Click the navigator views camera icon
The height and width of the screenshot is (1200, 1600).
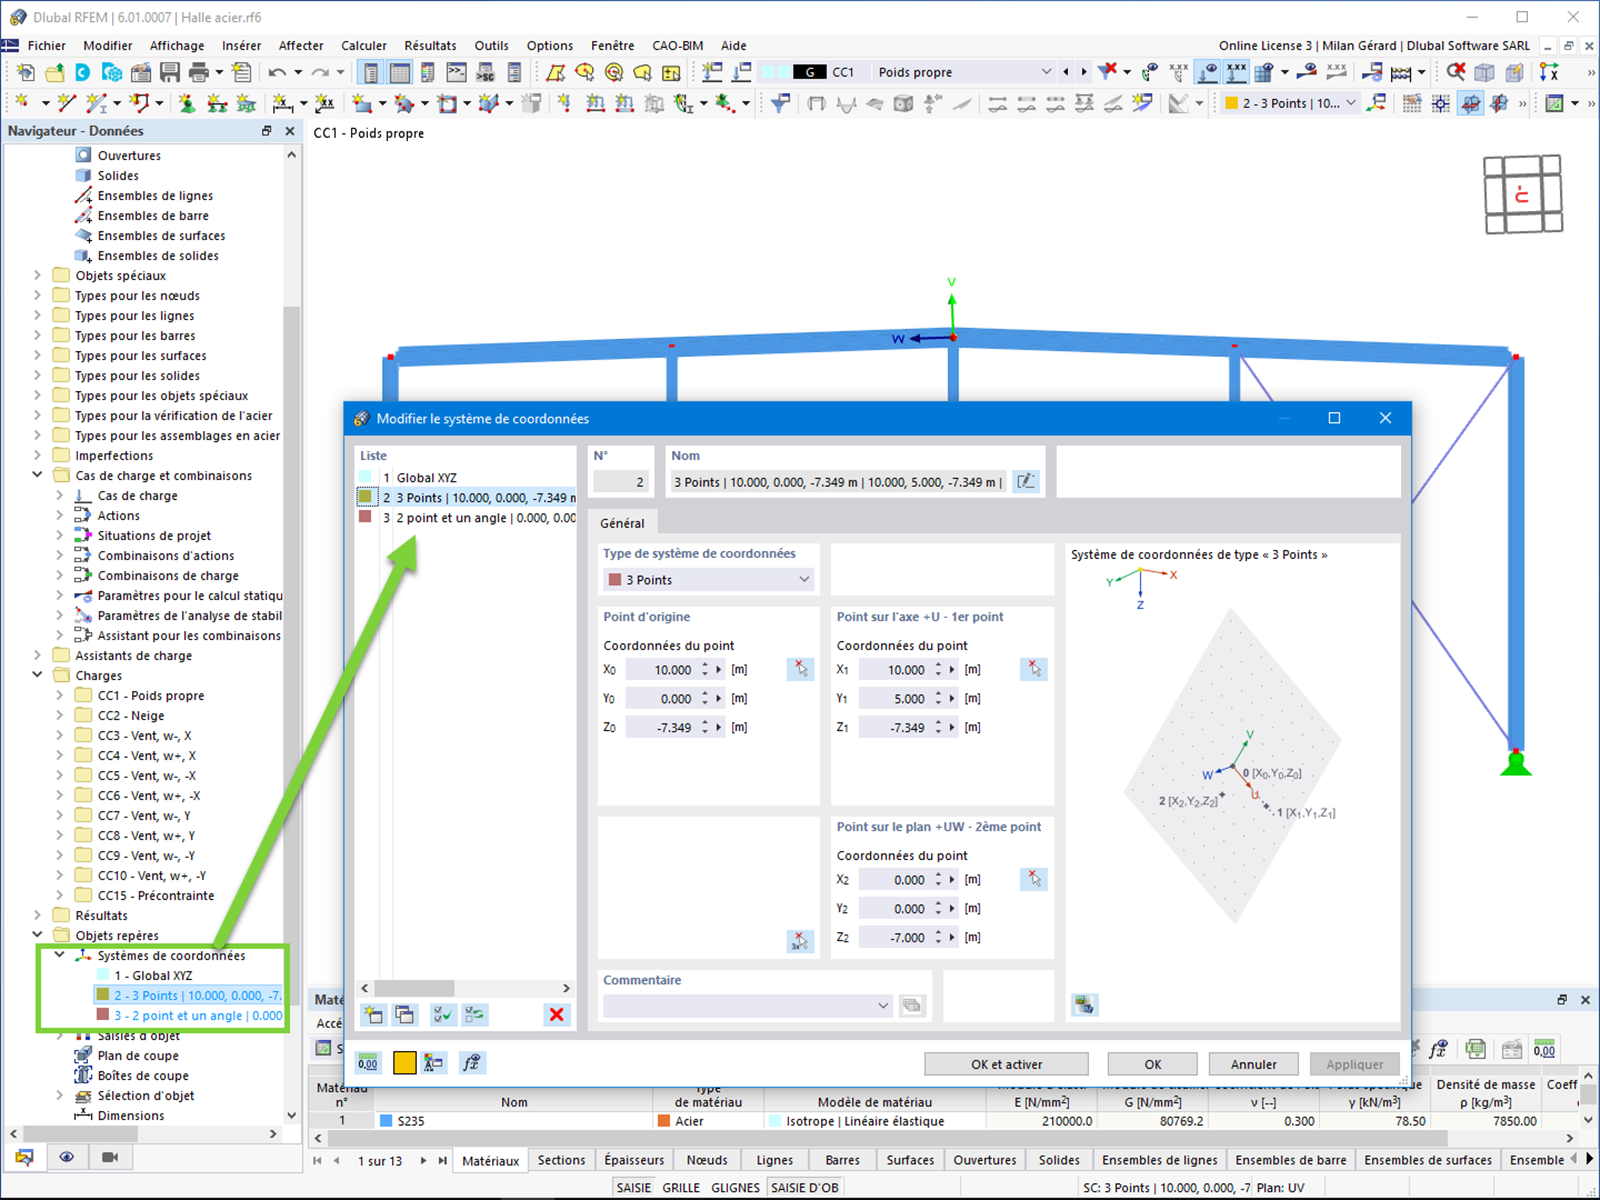click(110, 1157)
